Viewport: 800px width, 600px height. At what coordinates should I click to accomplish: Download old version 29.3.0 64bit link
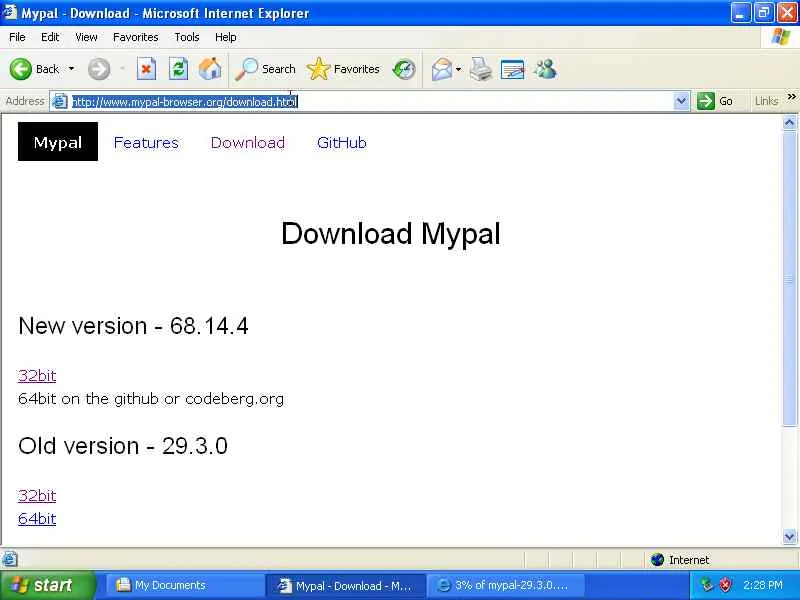coord(37,518)
